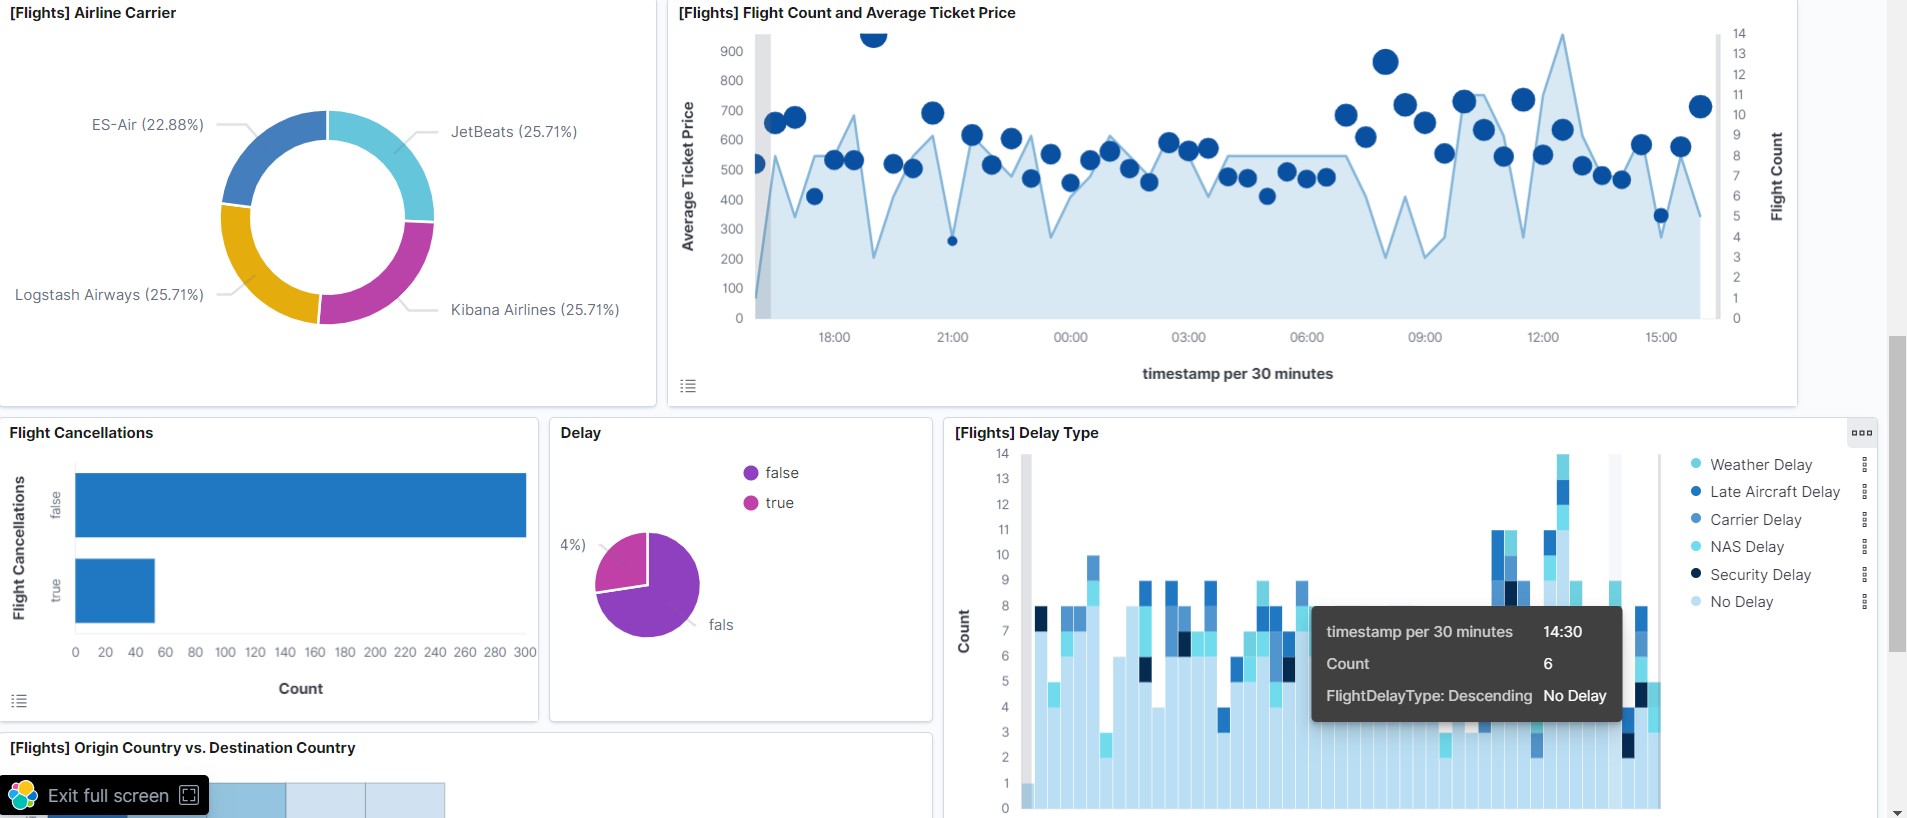1907x818 pixels.
Task: Toggle legend on Flight Count chart
Action: pyautogui.click(x=688, y=386)
